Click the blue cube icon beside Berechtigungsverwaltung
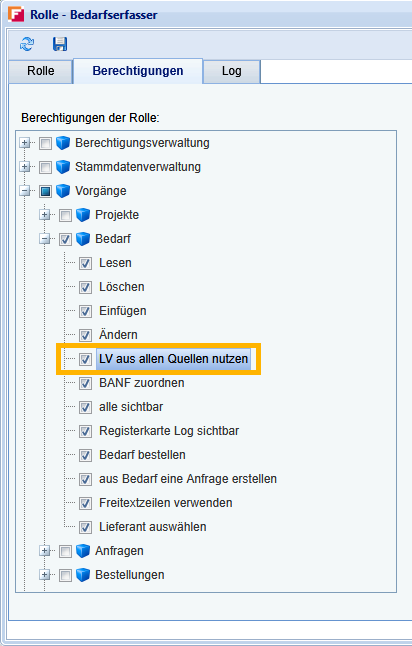Viewport: 412px width, 646px height. 63,143
